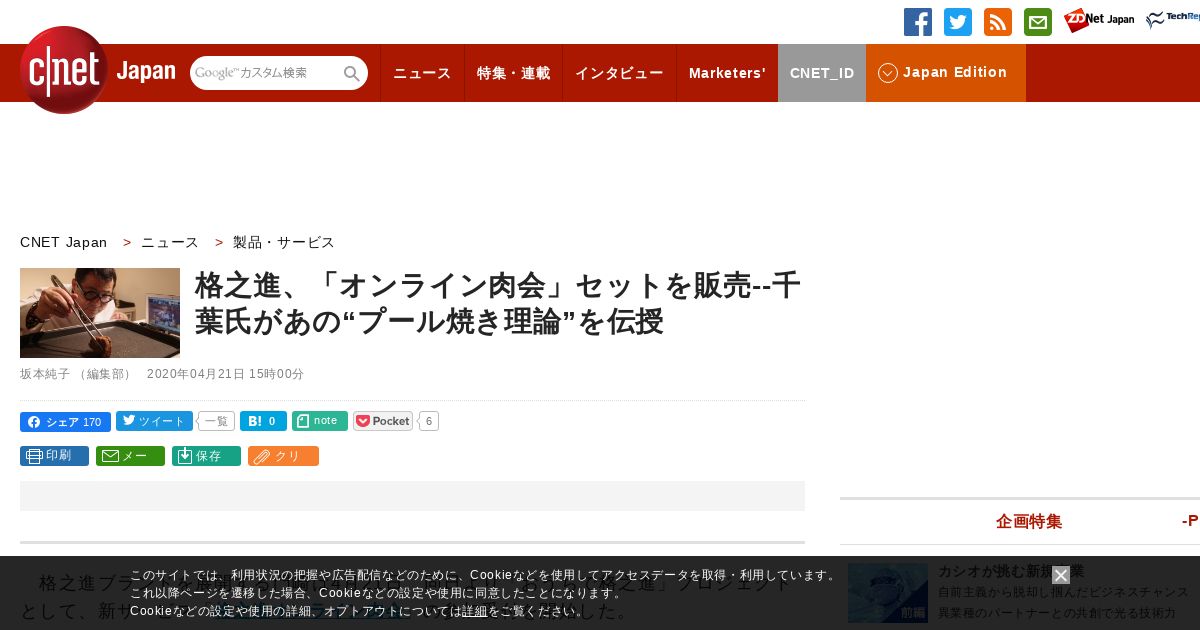This screenshot has width=1200, height=630.
Task: Follow the ニュース breadcrumb link
Action: pos(170,242)
